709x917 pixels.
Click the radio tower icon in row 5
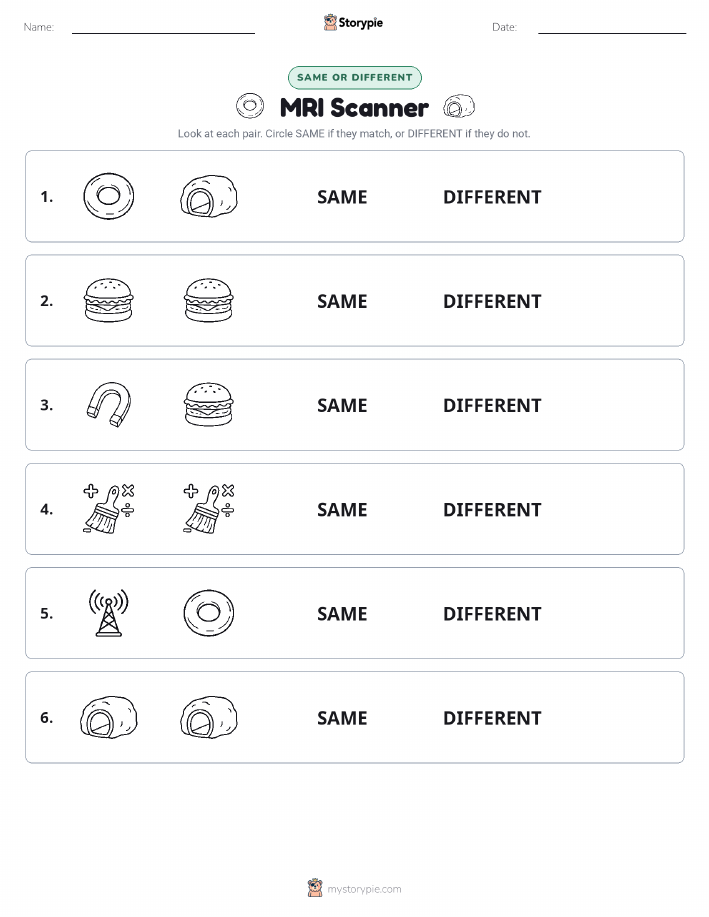[x=109, y=613]
